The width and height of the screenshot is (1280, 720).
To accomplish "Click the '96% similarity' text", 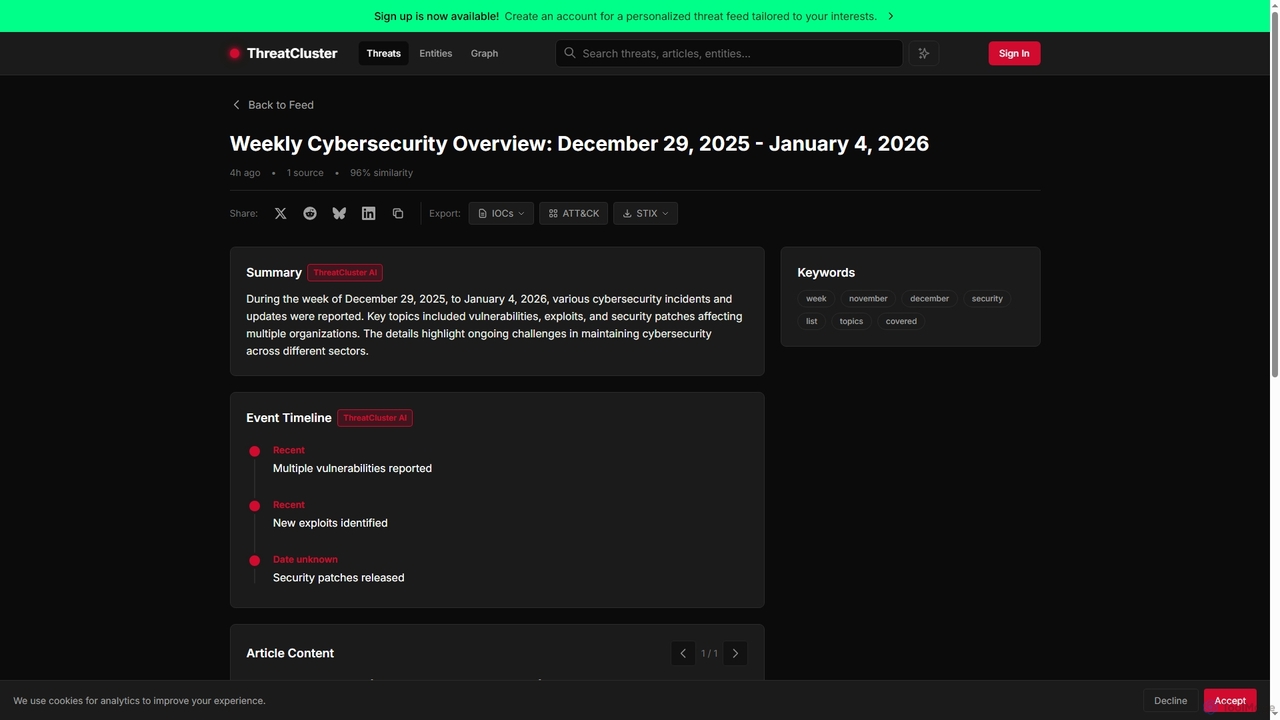I will (x=381, y=173).
